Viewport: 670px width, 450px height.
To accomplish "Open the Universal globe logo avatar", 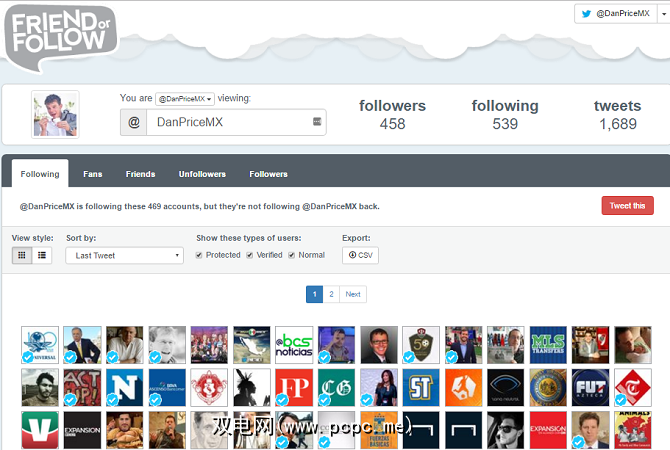I will pos(40,345).
